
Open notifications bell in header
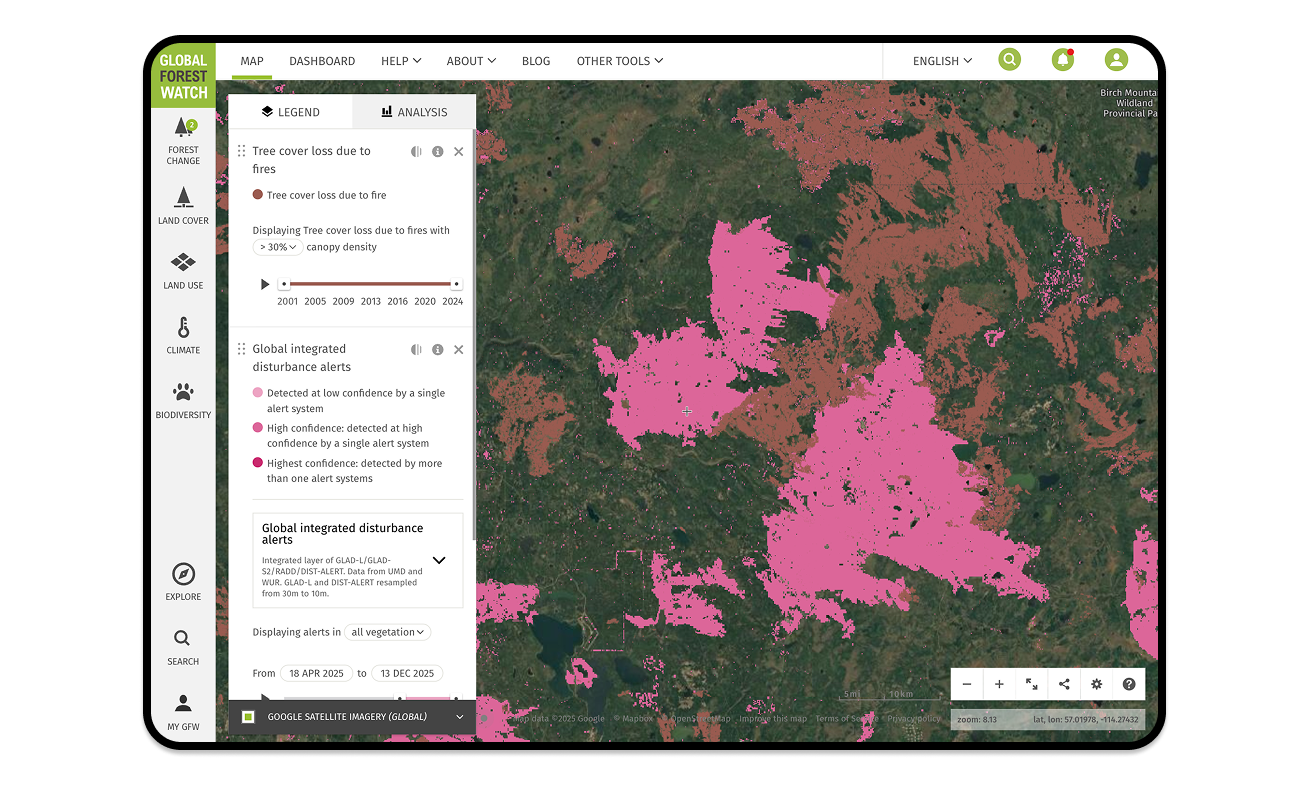coord(1063,60)
